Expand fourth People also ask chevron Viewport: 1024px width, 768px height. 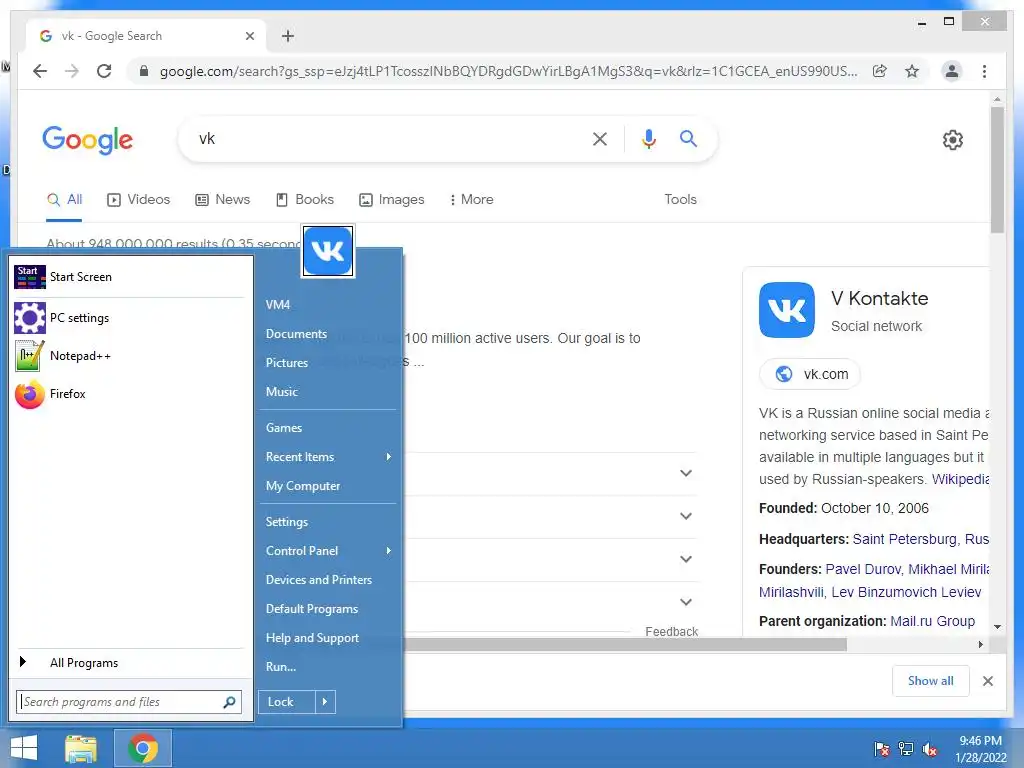[x=686, y=602]
